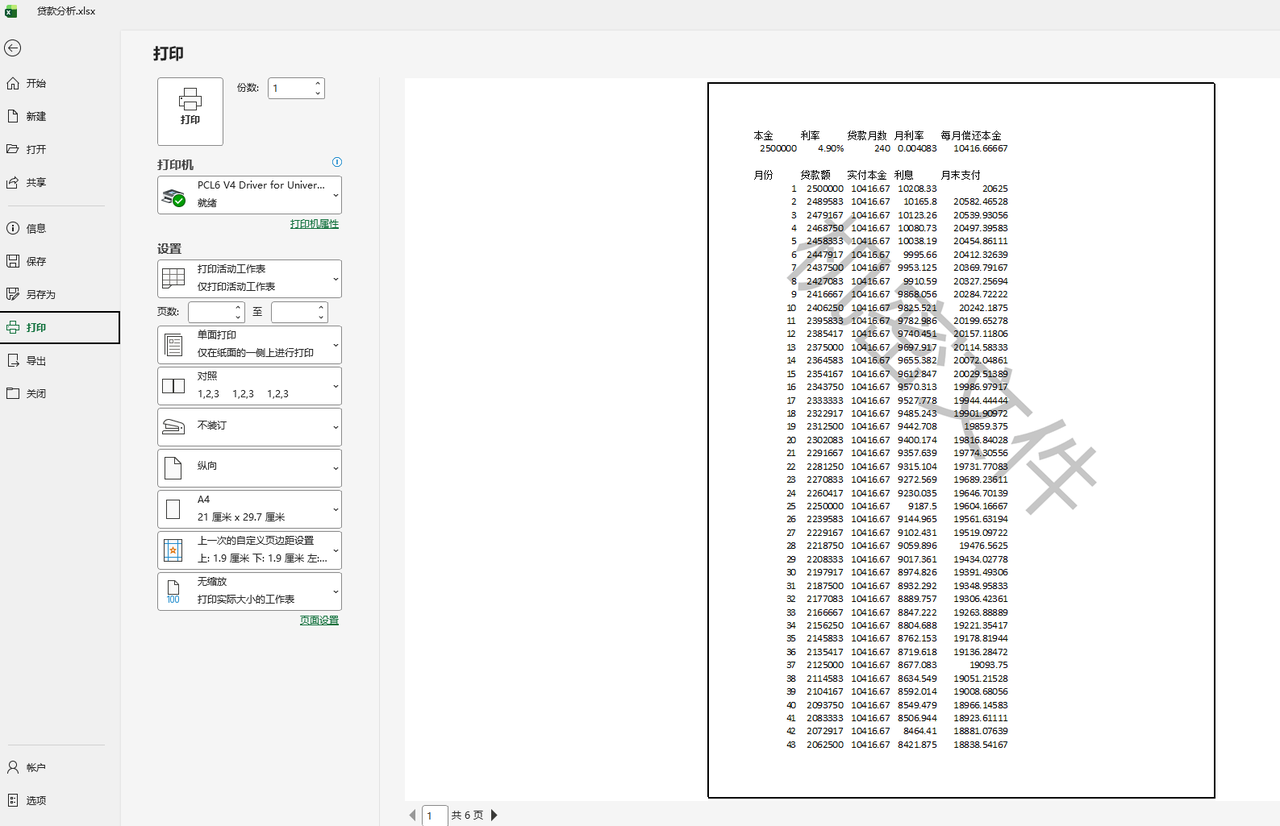Expand the printer selection dropdown
Viewport: 1280px width, 826px height.
(249, 194)
